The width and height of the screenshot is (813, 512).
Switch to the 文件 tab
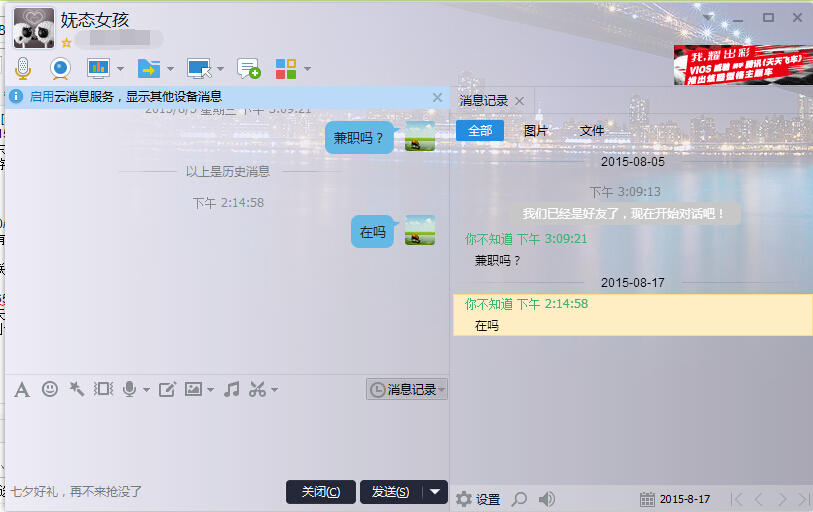point(592,131)
